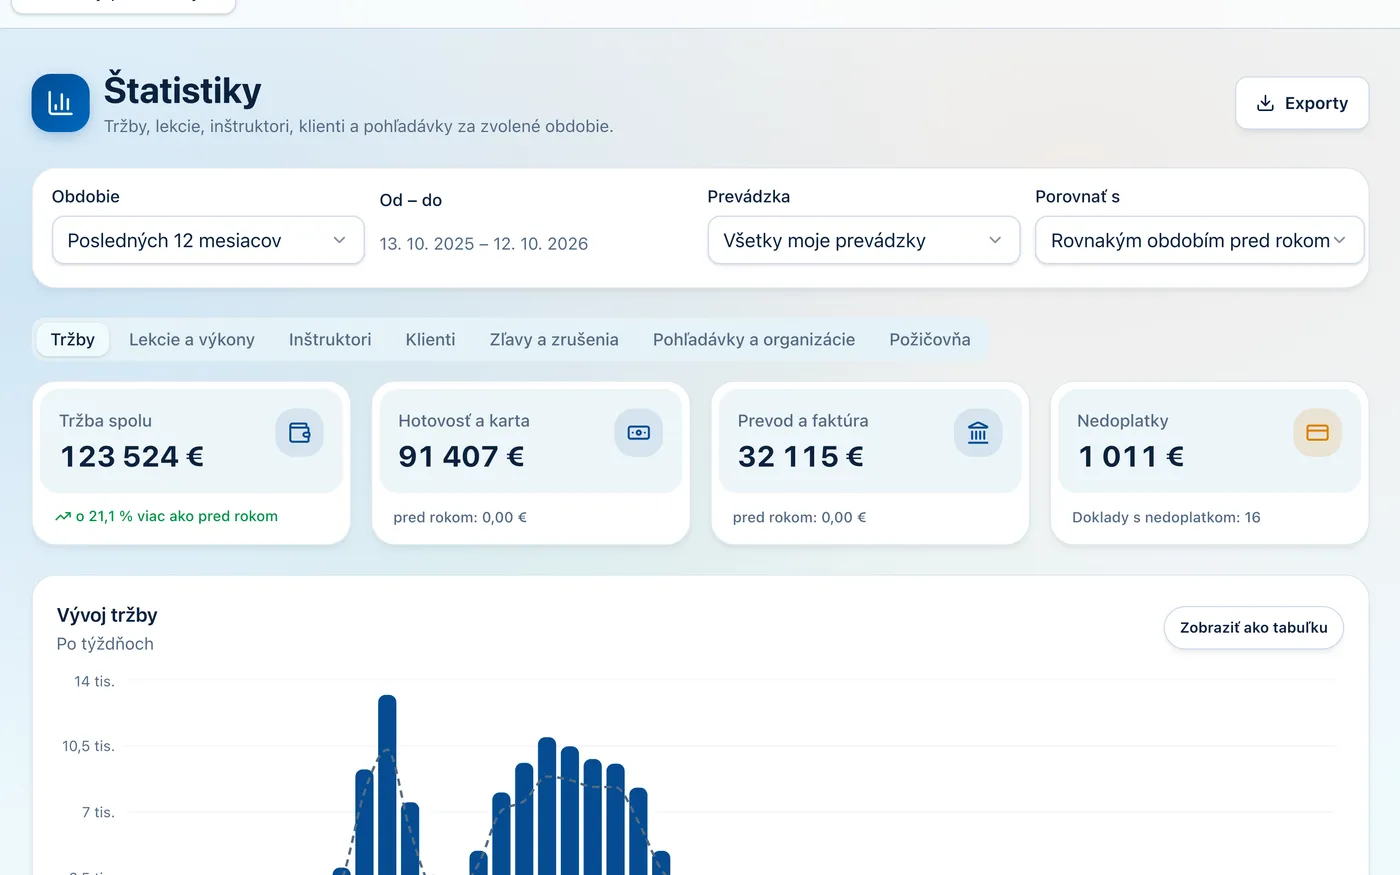The width and height of the screenshot is (1400, 875).
Task: Click the download icon in Exporty button
Action: tap(1265, 103)
